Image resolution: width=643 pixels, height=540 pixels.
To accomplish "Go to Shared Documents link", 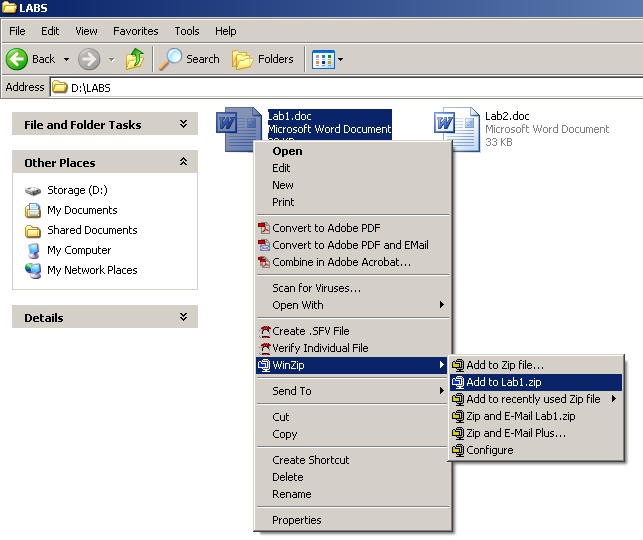I will pyautogui.click(x=92, y=230).
